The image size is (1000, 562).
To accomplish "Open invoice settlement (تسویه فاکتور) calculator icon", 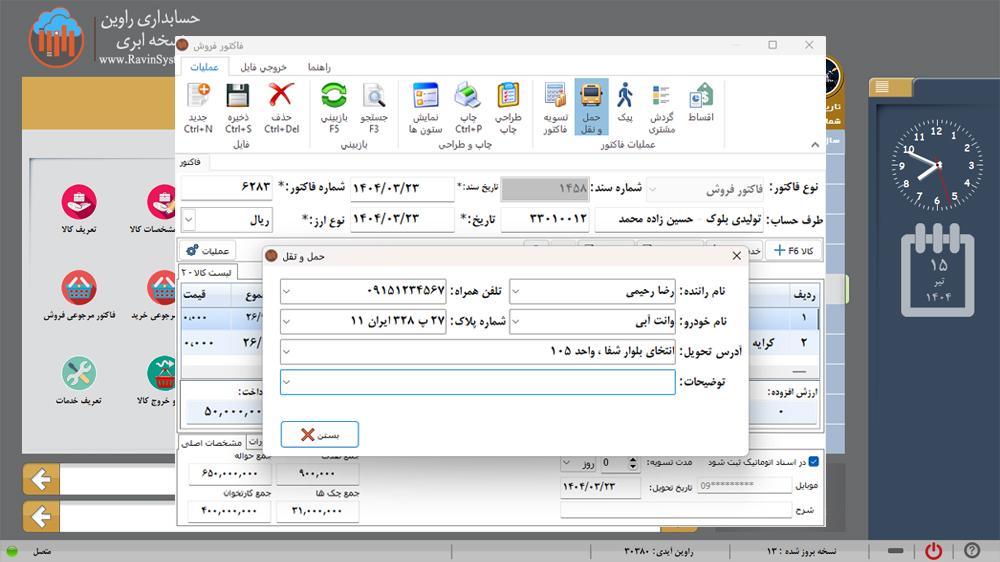I will point(555,98).
